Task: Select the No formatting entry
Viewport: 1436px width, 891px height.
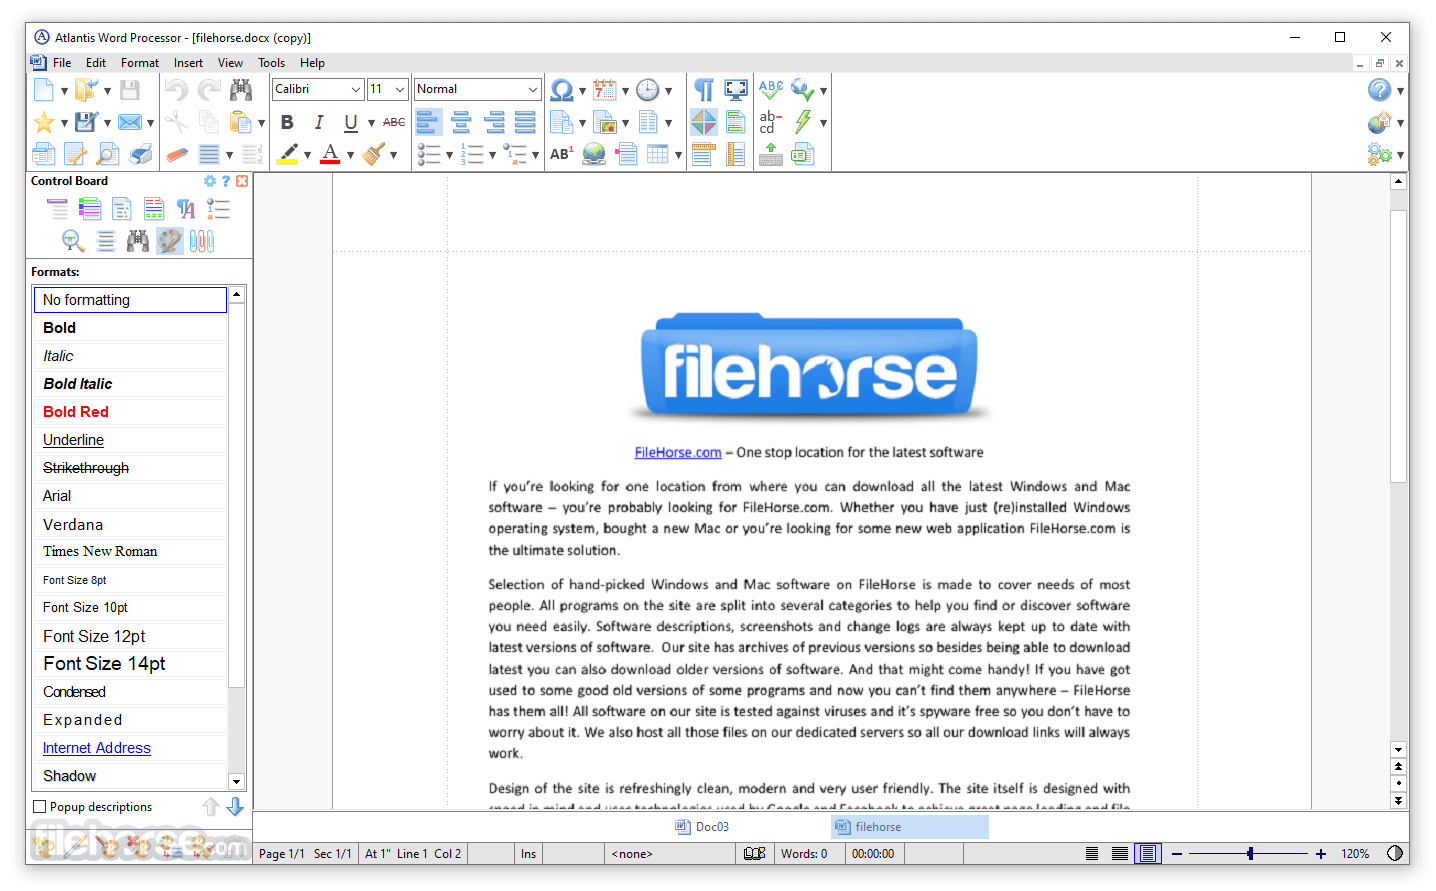Action: 130,300
